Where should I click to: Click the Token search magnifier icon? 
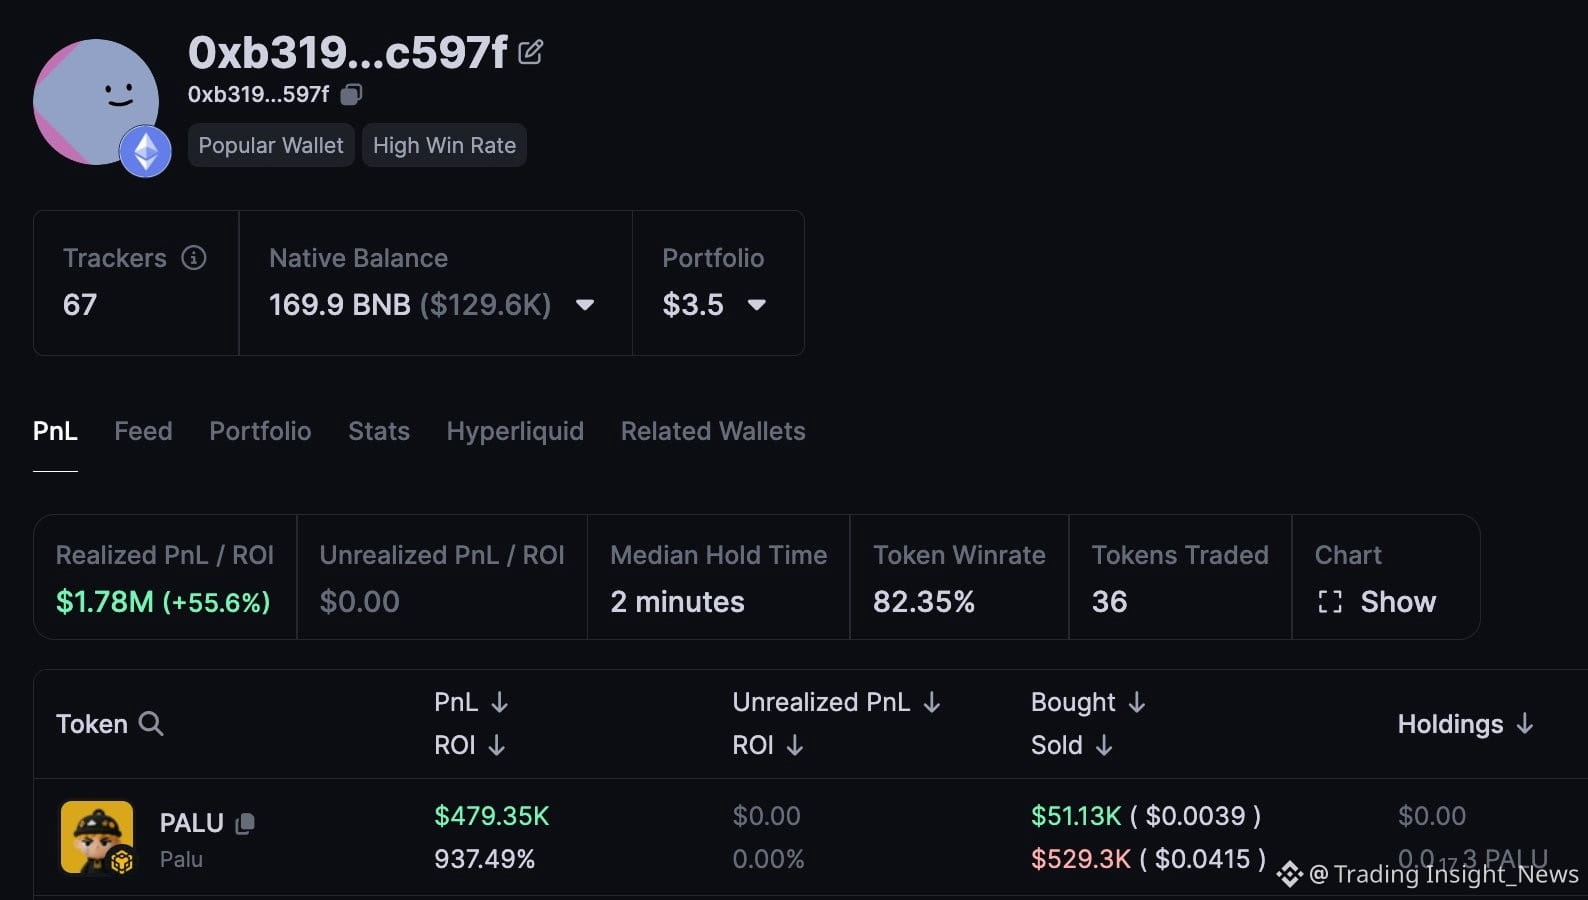pos(151,723)
